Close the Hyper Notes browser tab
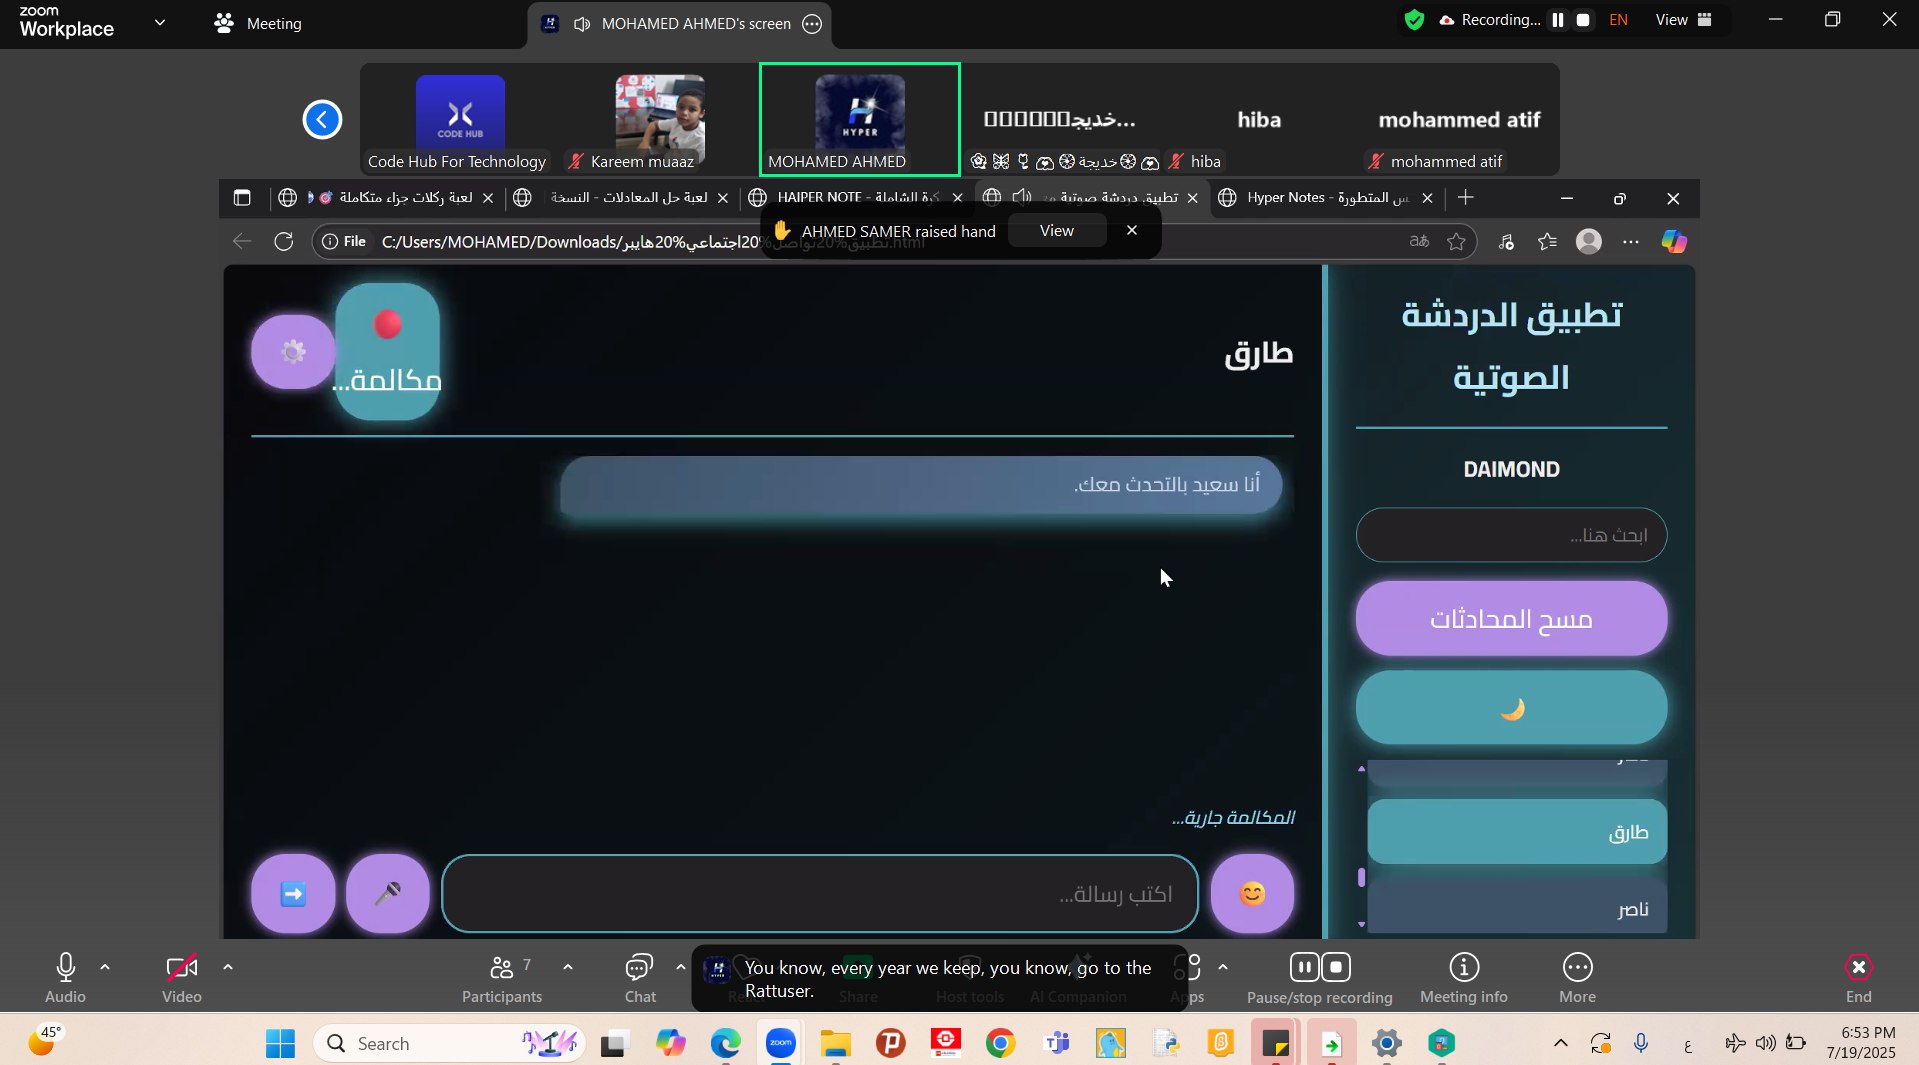The width and height of the screenshot is (1919, 1065). point(1427,198)
